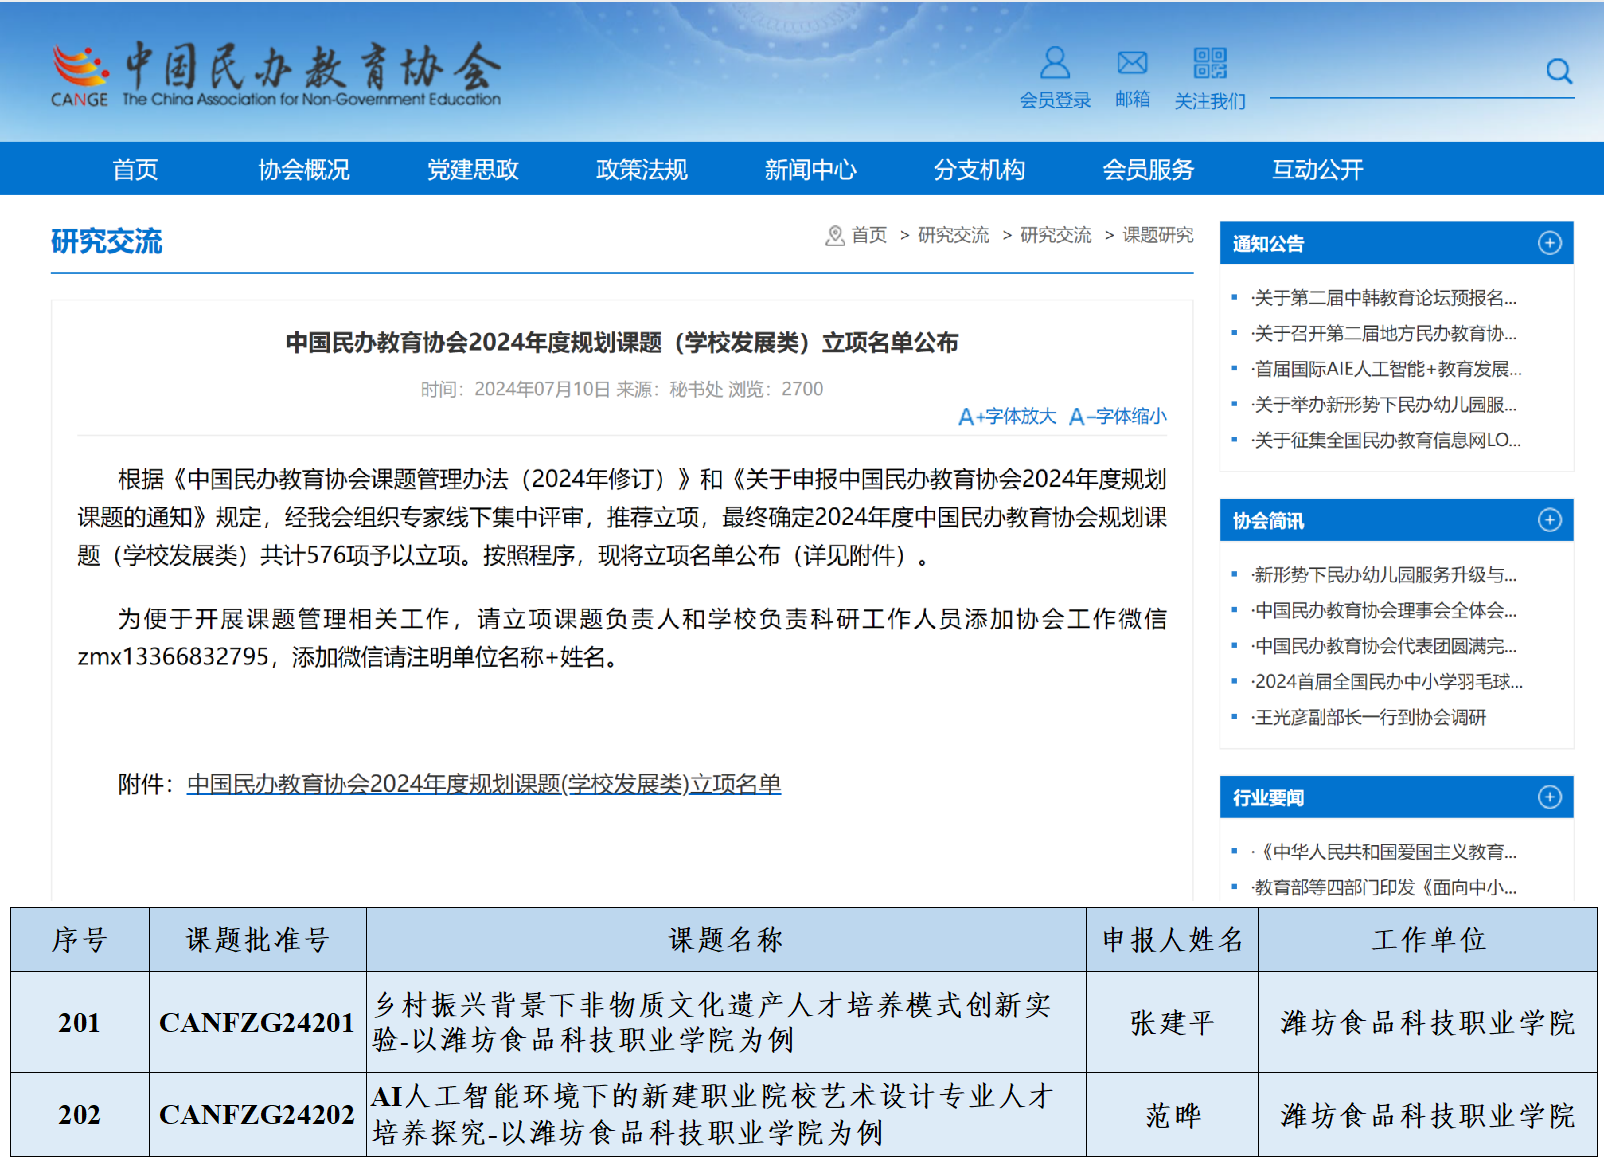Image resolution: width=1605 pixels, height=1164 pixels.
Task: Click the member login person icon
Action: click(x=1054, y=63)
